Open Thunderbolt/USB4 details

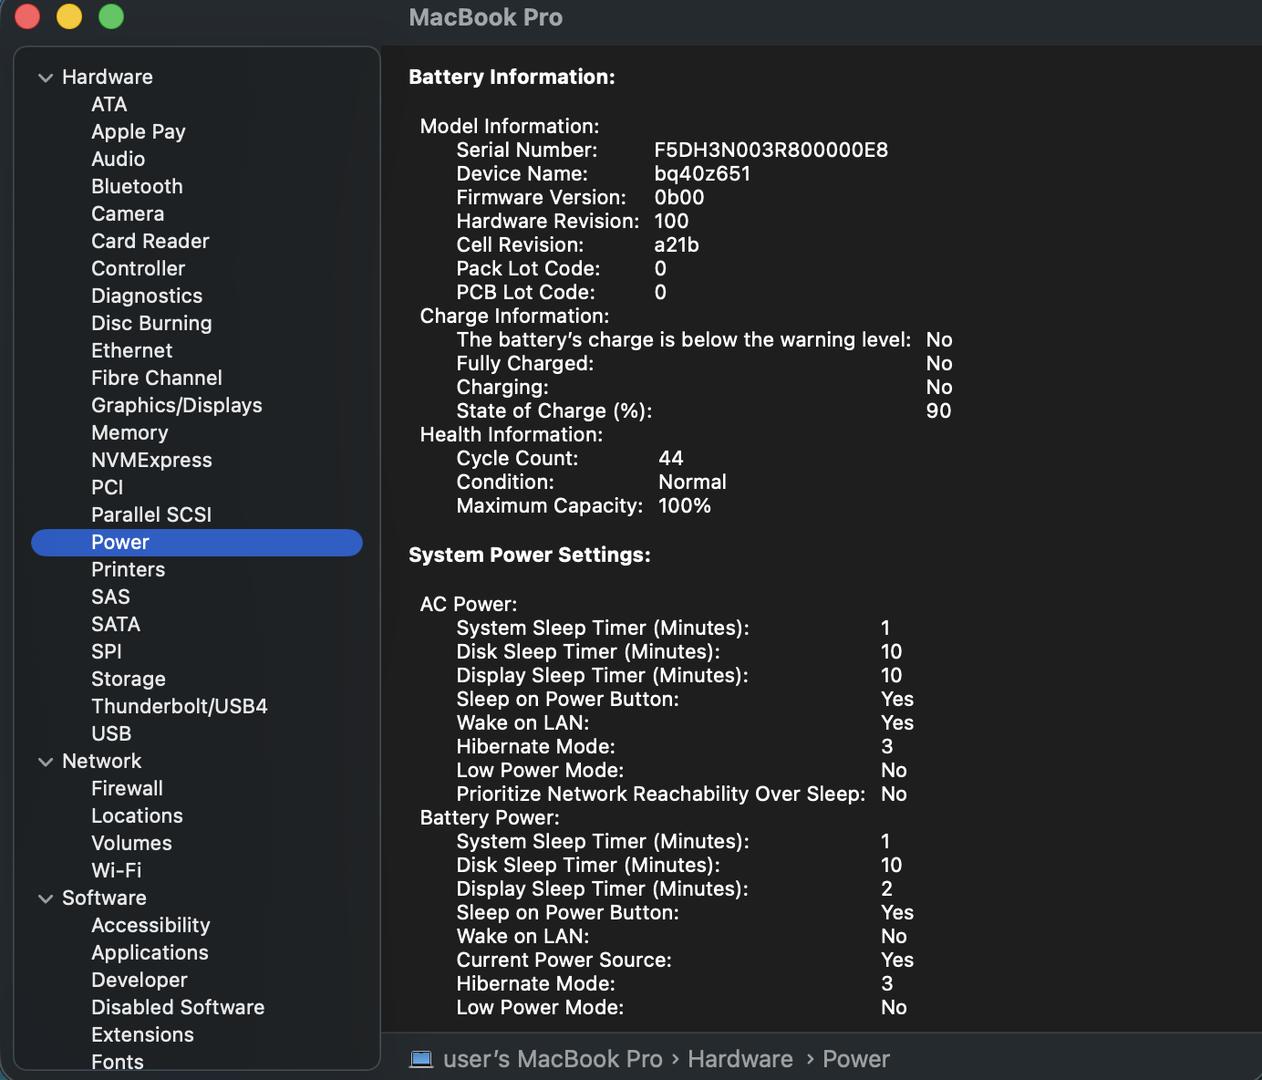pos(179,706)
